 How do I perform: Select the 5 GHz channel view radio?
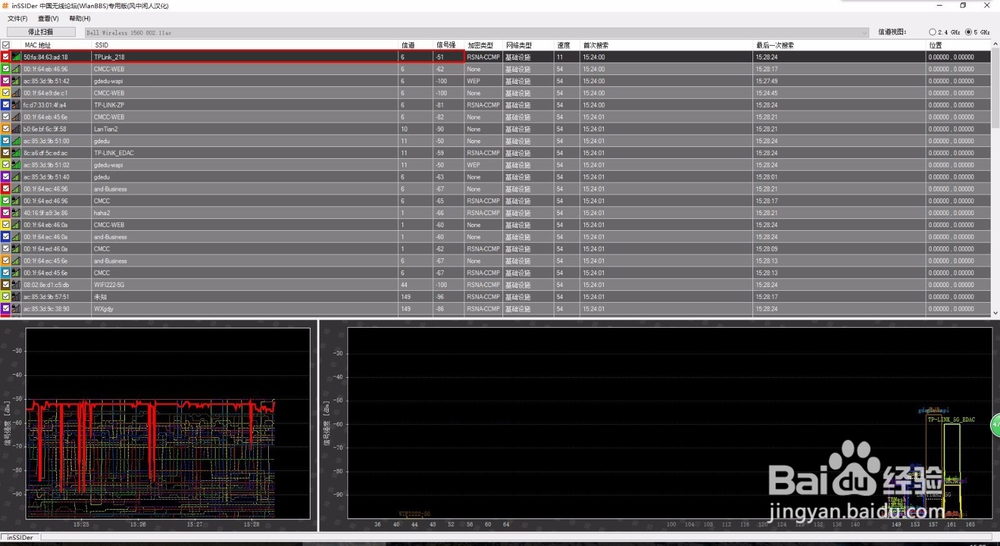pyautogui.click(x=969, y=32)
